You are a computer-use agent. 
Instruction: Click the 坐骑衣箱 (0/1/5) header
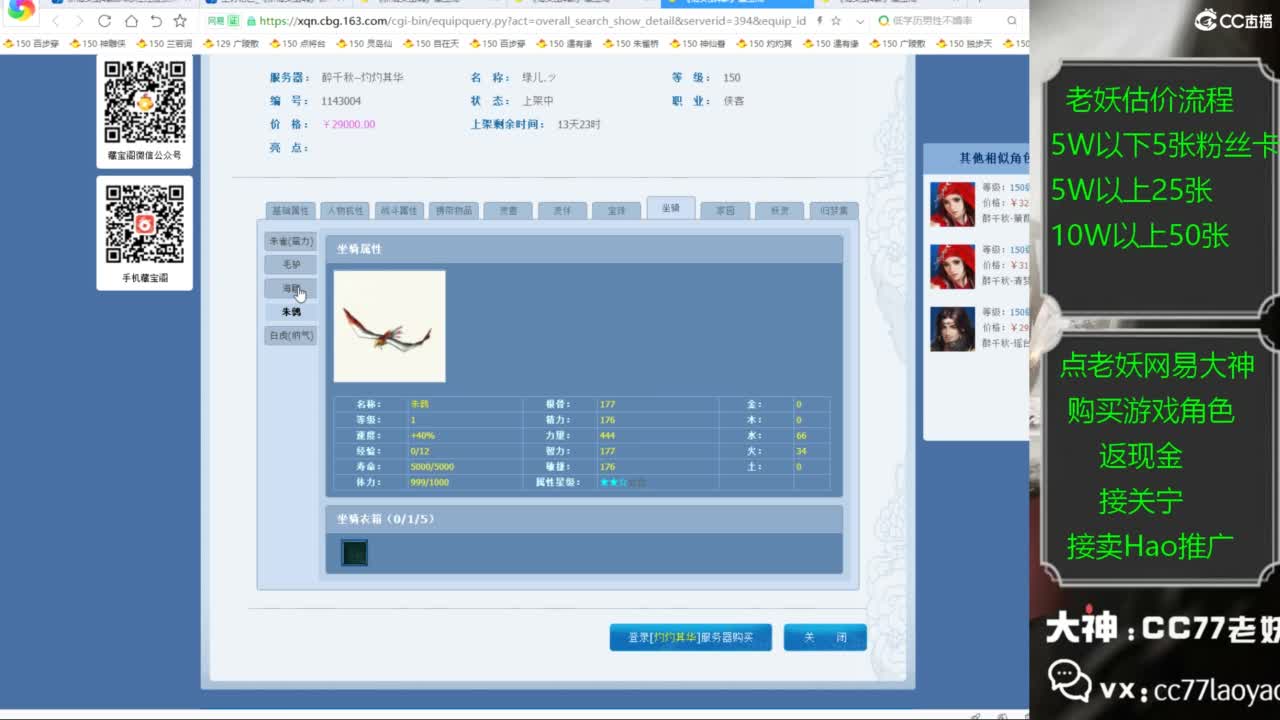click(584, 519)
